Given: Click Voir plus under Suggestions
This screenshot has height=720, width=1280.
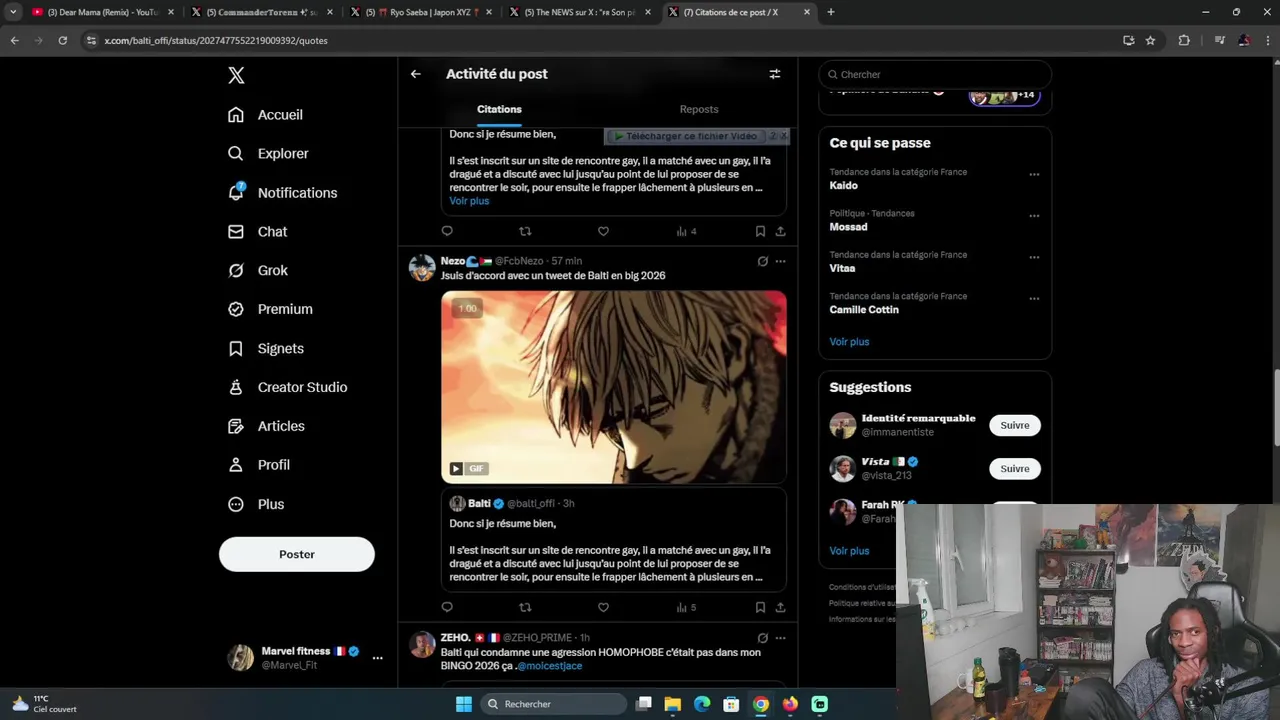Looking at the screenshot, I should (x=849, y=551).
